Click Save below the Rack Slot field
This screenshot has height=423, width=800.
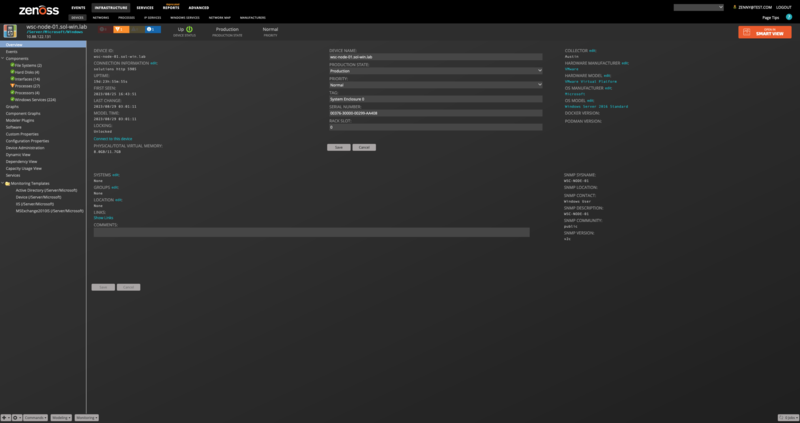(x=339, y=147)
